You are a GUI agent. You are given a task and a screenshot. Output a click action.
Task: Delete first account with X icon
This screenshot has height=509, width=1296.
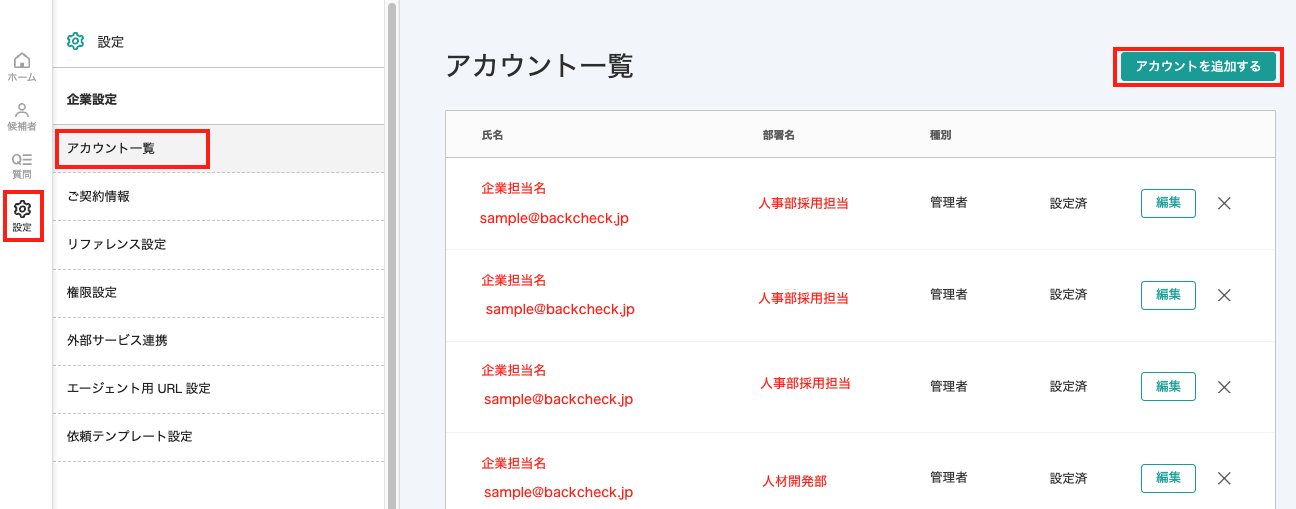coord(1224,203)
